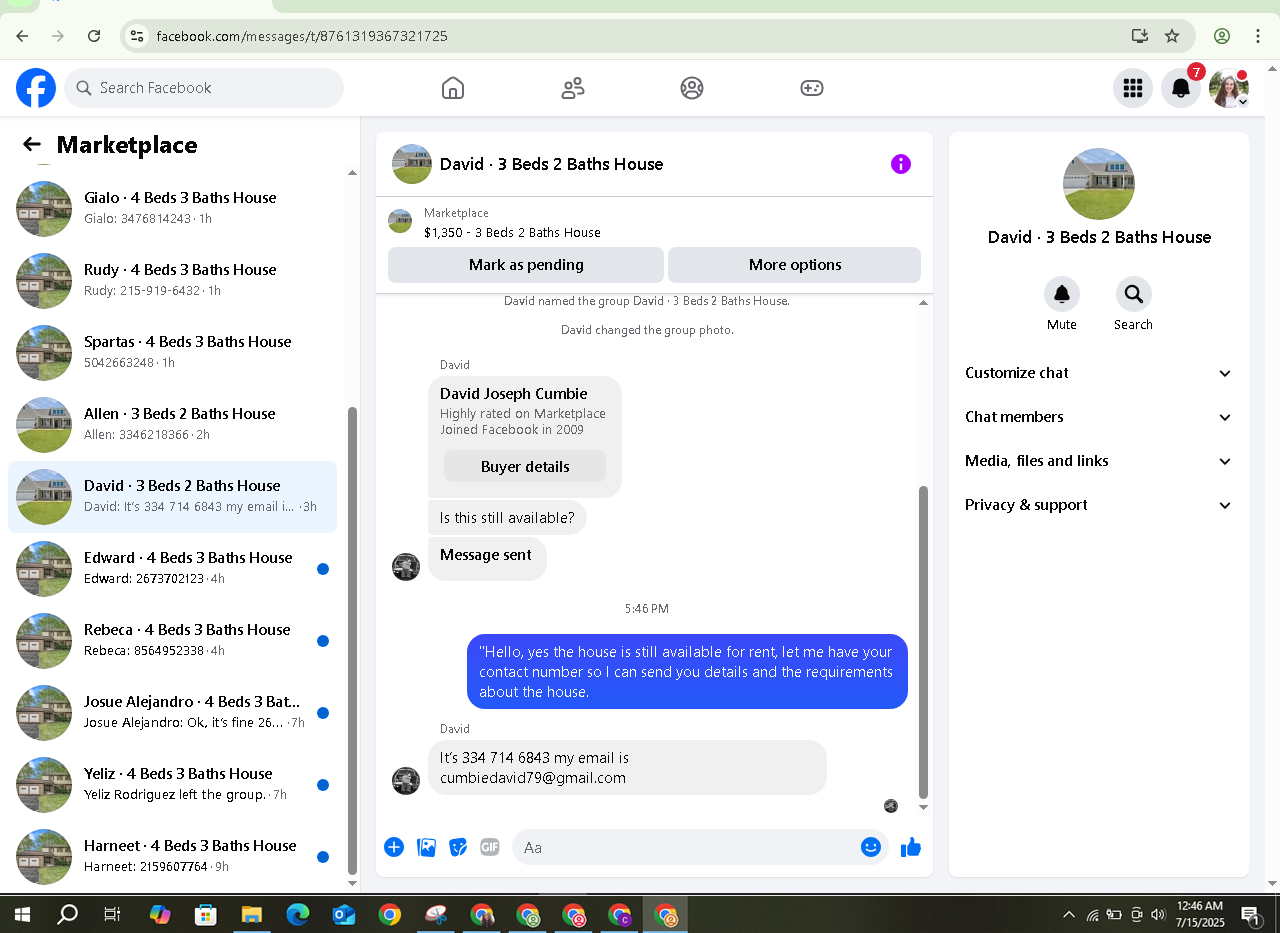Open Harneet 4 Beds 3 Baths chat
Screen dimensions: 1280x933
172,857
